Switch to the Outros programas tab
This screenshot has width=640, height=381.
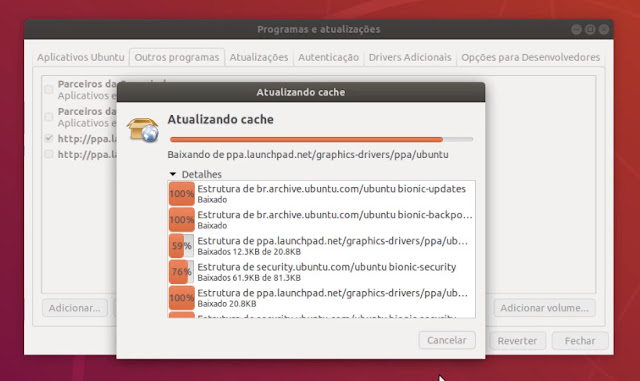(x=177, y=57)
